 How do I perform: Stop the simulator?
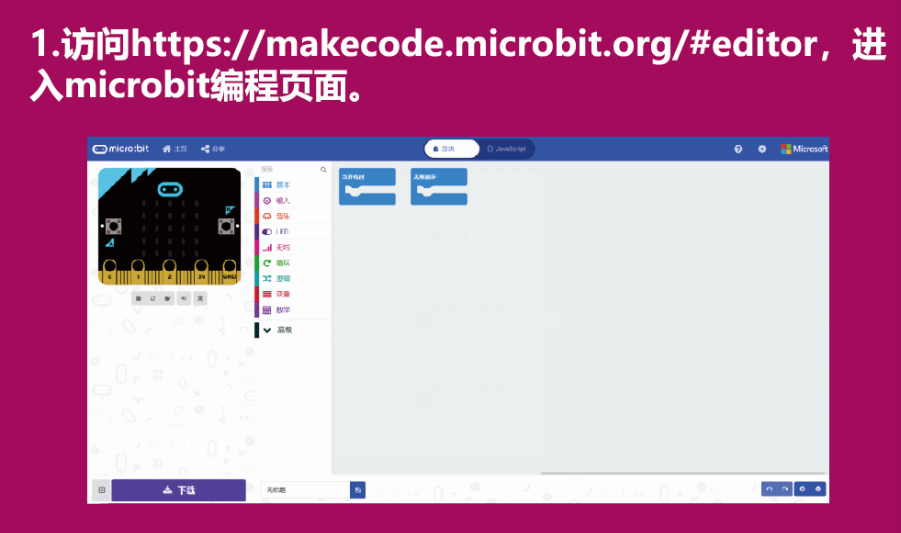coord(138,299)
